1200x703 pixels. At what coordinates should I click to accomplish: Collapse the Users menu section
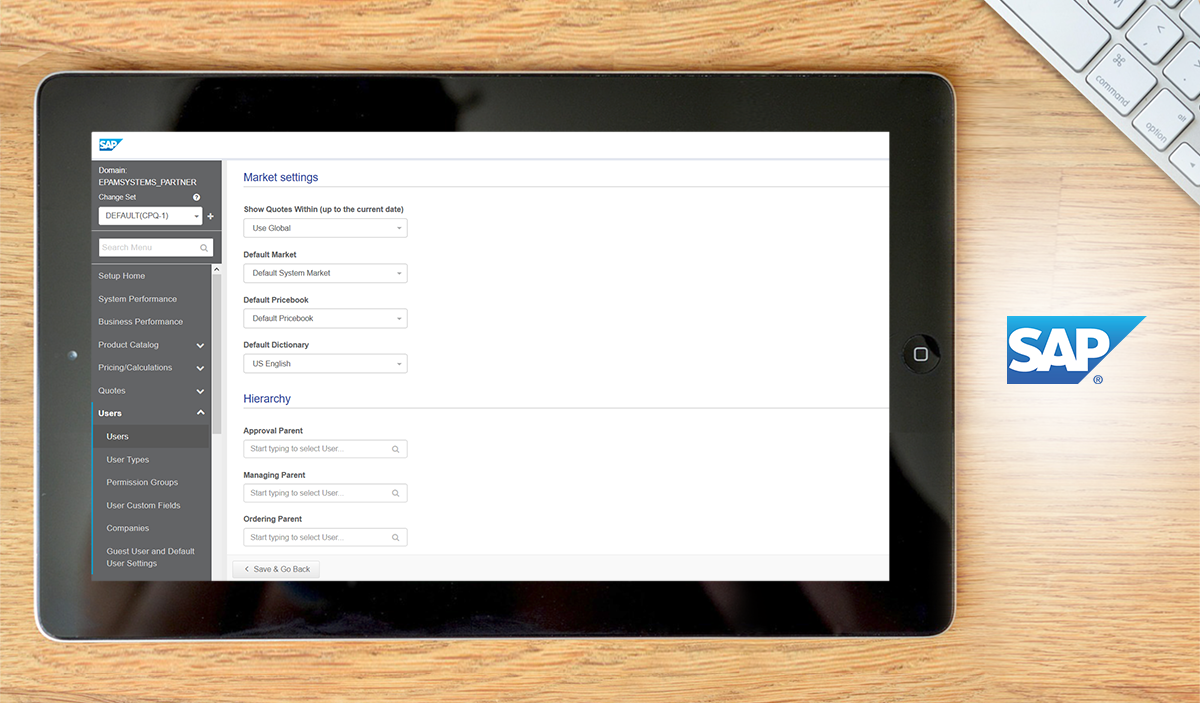coord(200,413)
